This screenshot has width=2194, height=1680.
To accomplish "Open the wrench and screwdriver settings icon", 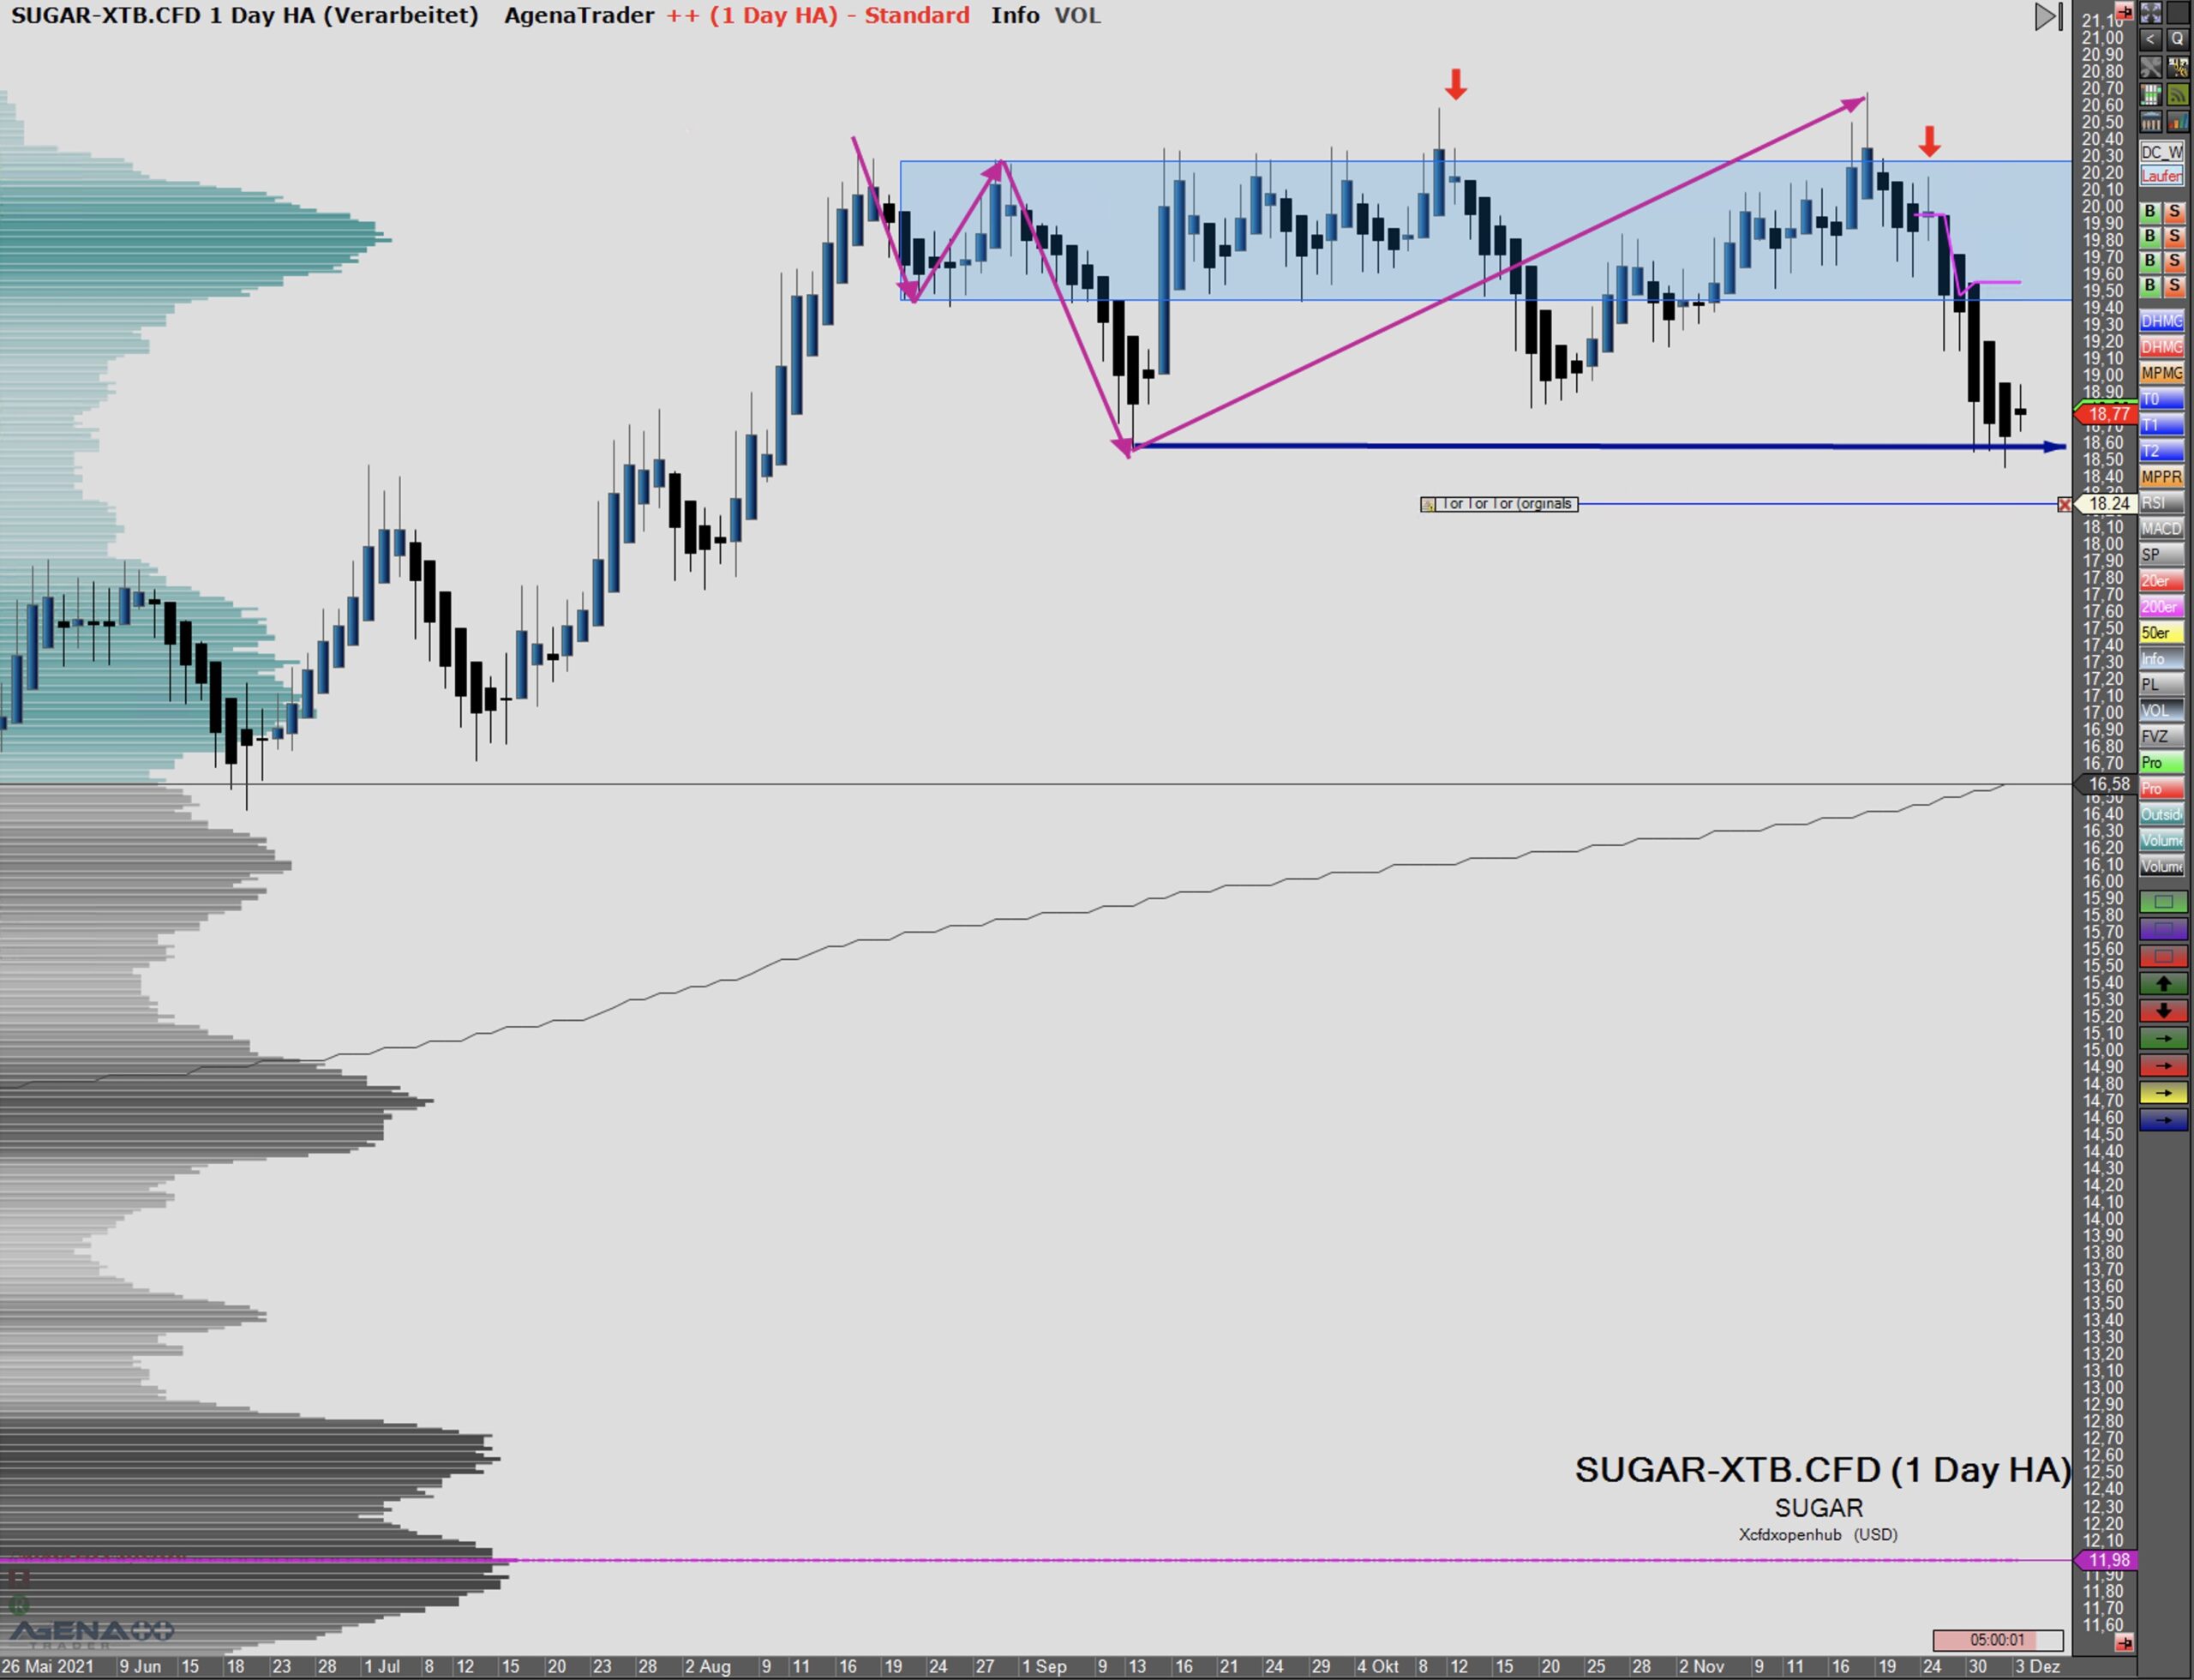I will coord(2150,67).
